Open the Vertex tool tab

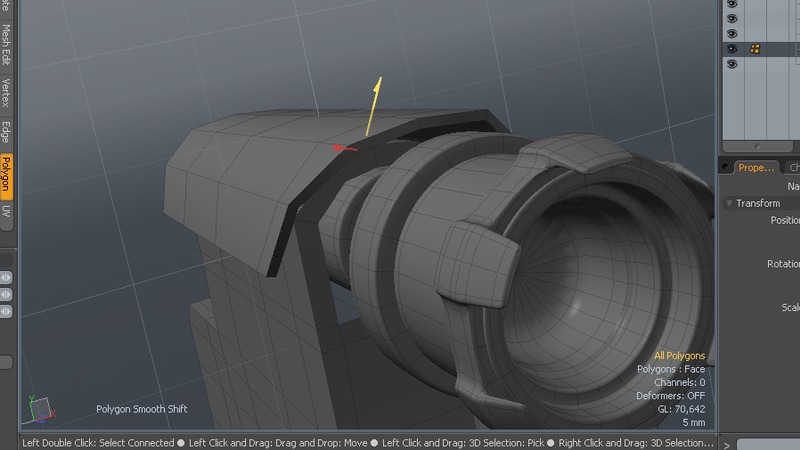[x=6, y=93]
